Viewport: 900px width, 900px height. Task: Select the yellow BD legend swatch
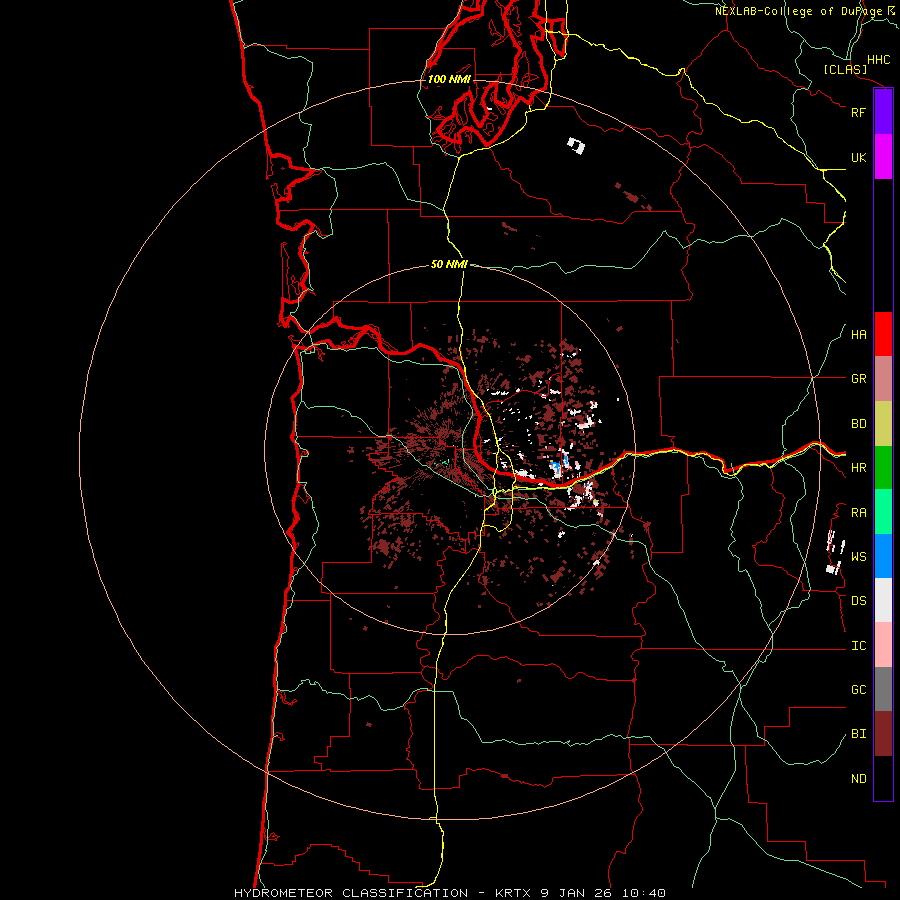(x=883, y=424)
